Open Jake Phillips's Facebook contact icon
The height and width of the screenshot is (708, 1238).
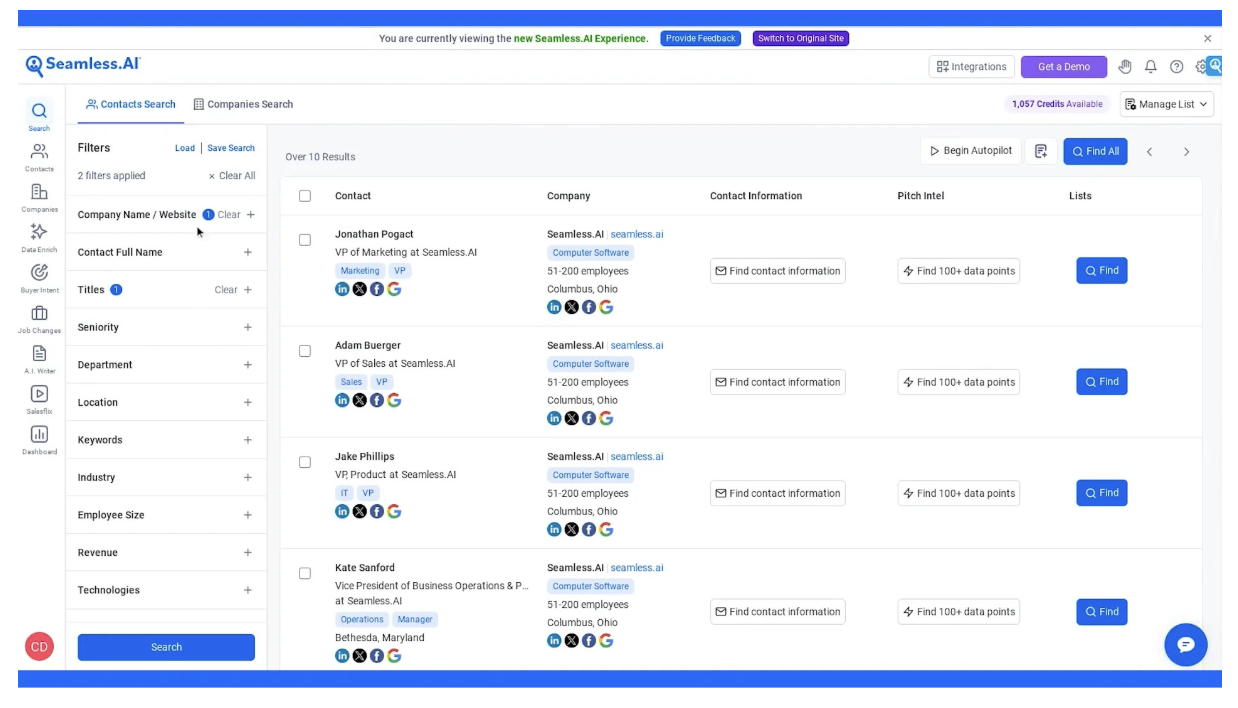(377, 511)
